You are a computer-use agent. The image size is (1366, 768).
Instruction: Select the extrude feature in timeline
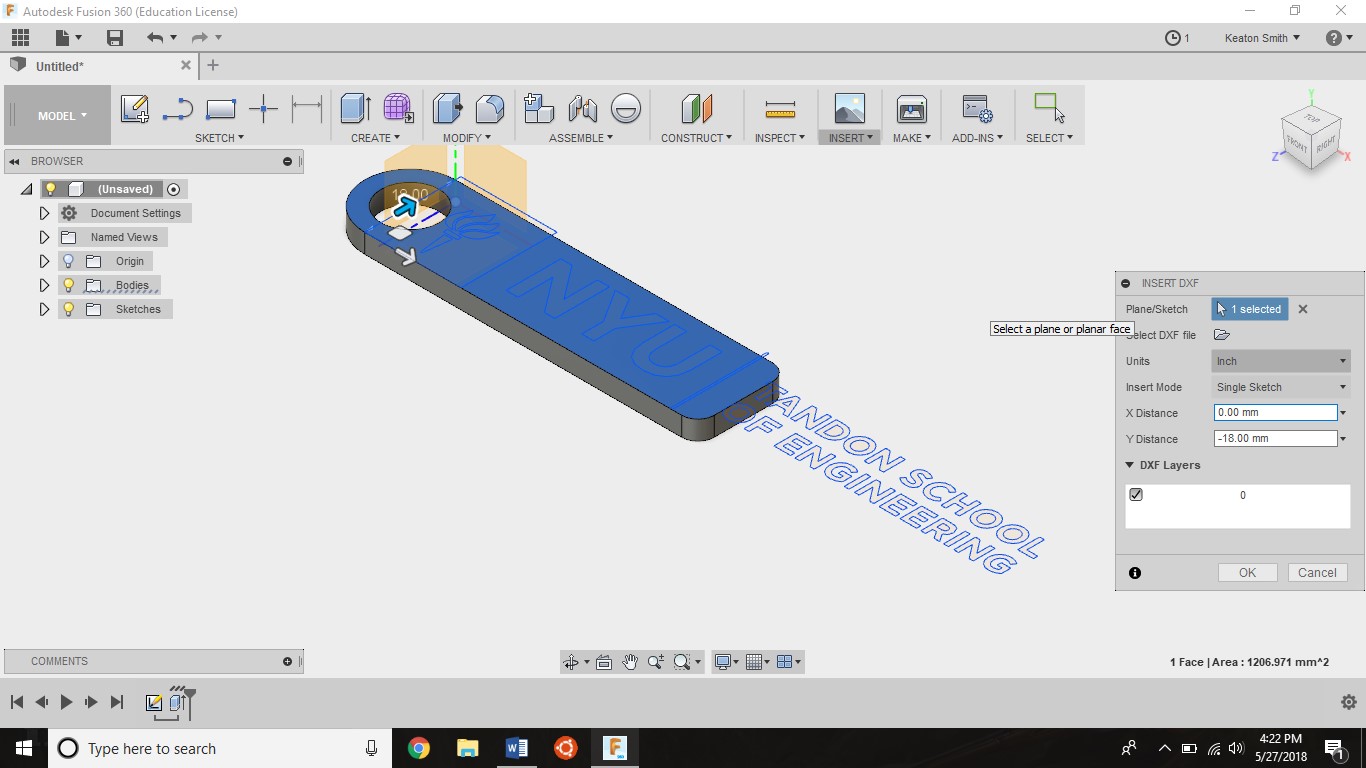click(178, 703)
